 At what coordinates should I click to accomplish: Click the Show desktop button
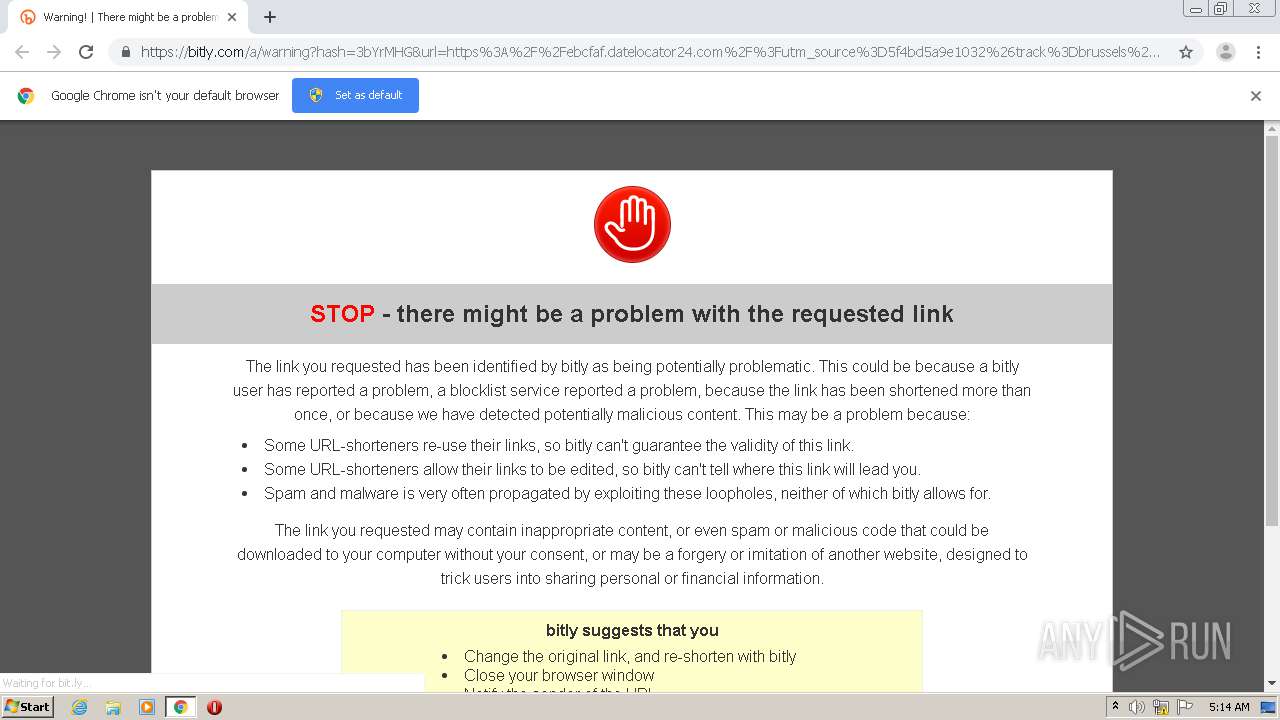pyautogui.click(x=1269, y=707)
